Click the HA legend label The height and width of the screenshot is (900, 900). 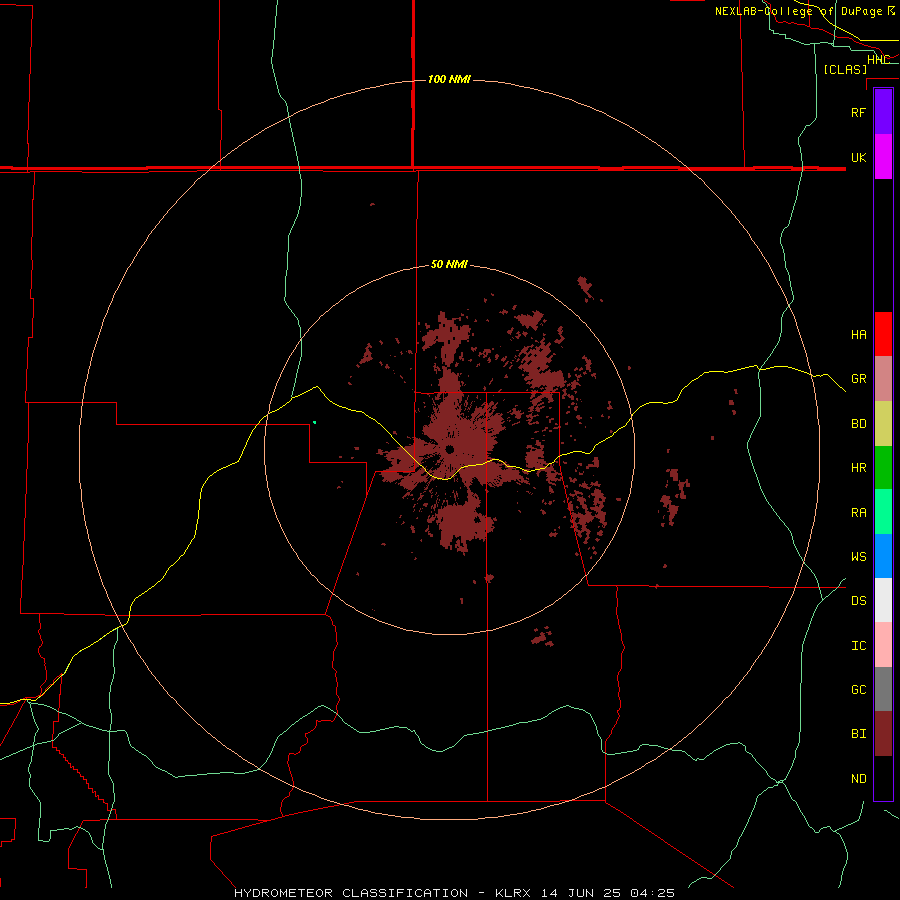[x=858, y=335]
